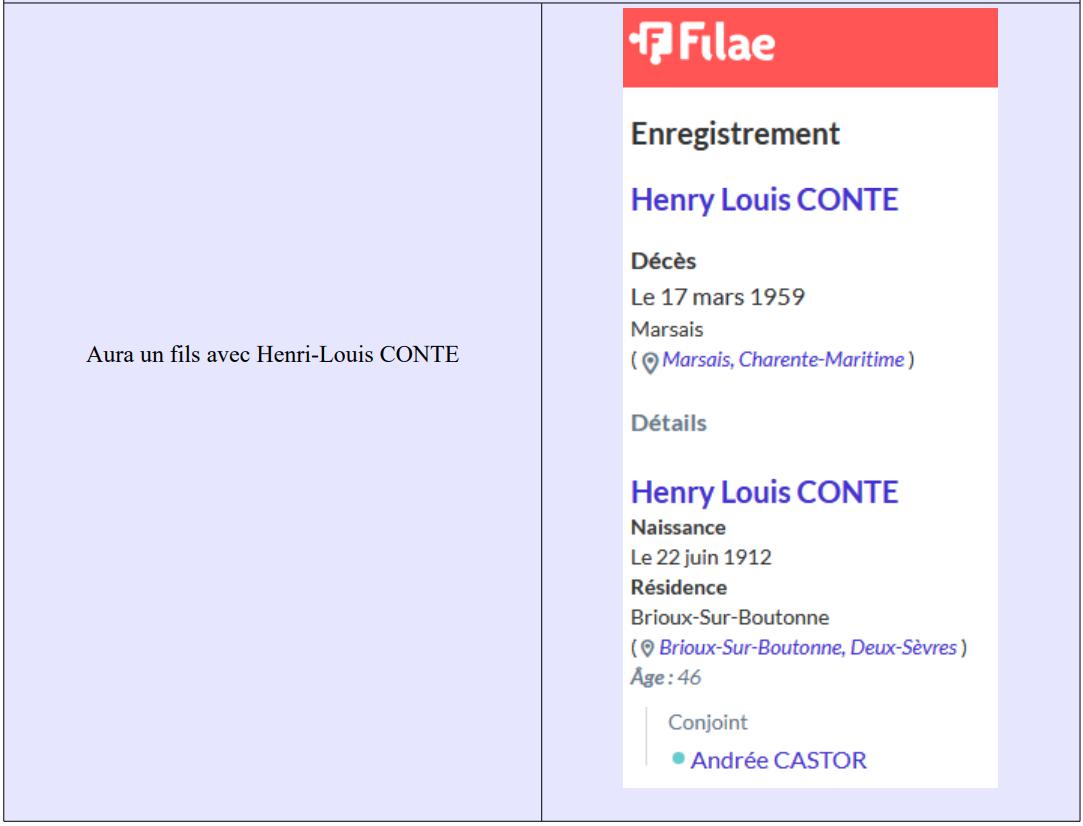Screen dimensions: 1083x826
Task: Open spouse Andrée CASTOR's record link
Action: (x=778, y=760)
